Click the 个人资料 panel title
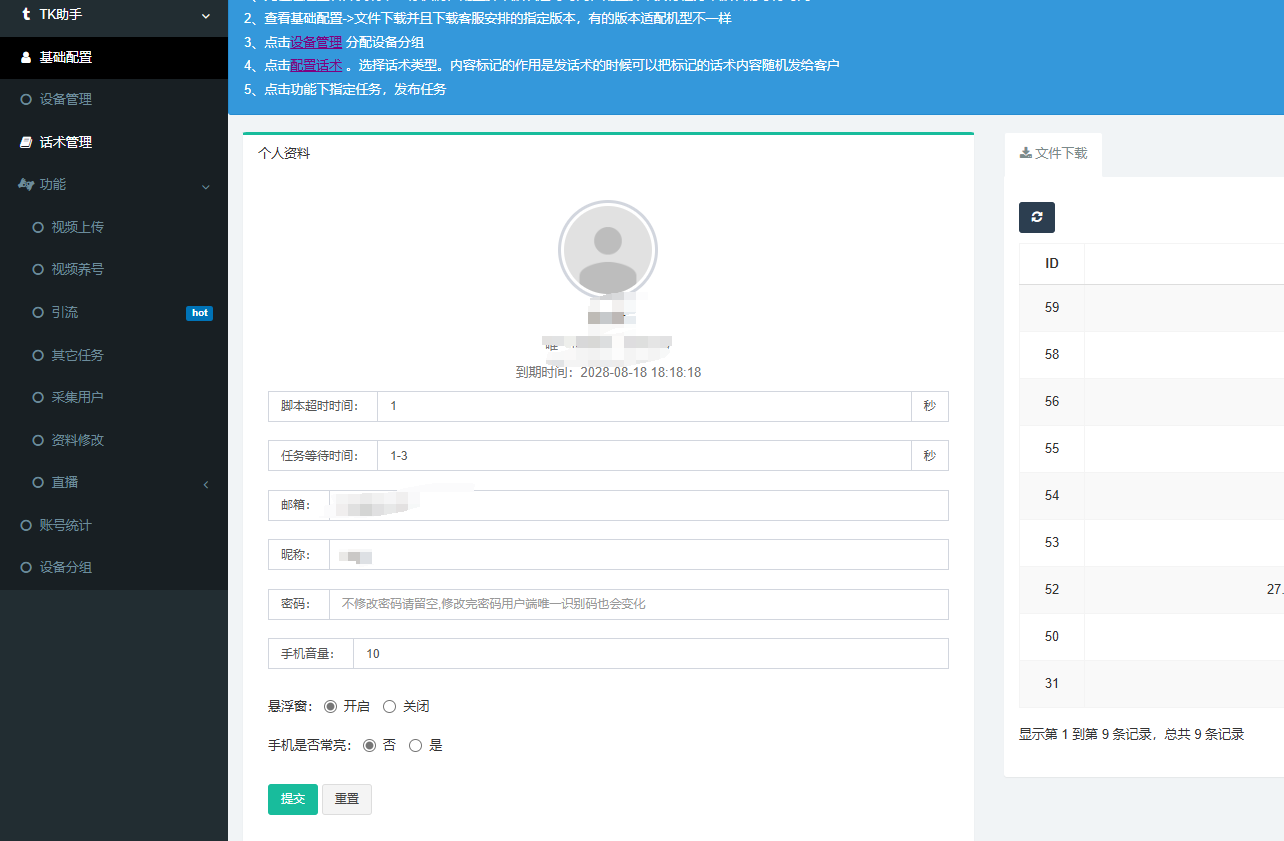 pyautogui.click(x=284, y=153)
